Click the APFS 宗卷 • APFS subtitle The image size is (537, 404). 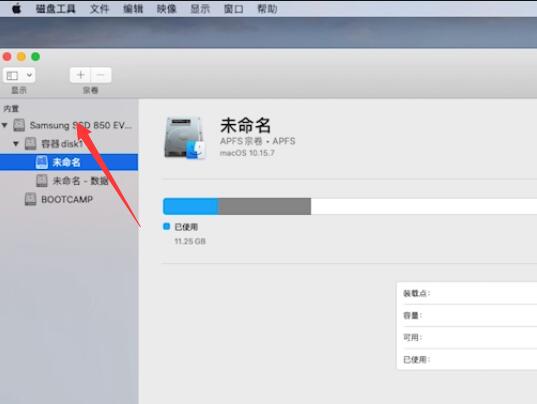[258, 141]
